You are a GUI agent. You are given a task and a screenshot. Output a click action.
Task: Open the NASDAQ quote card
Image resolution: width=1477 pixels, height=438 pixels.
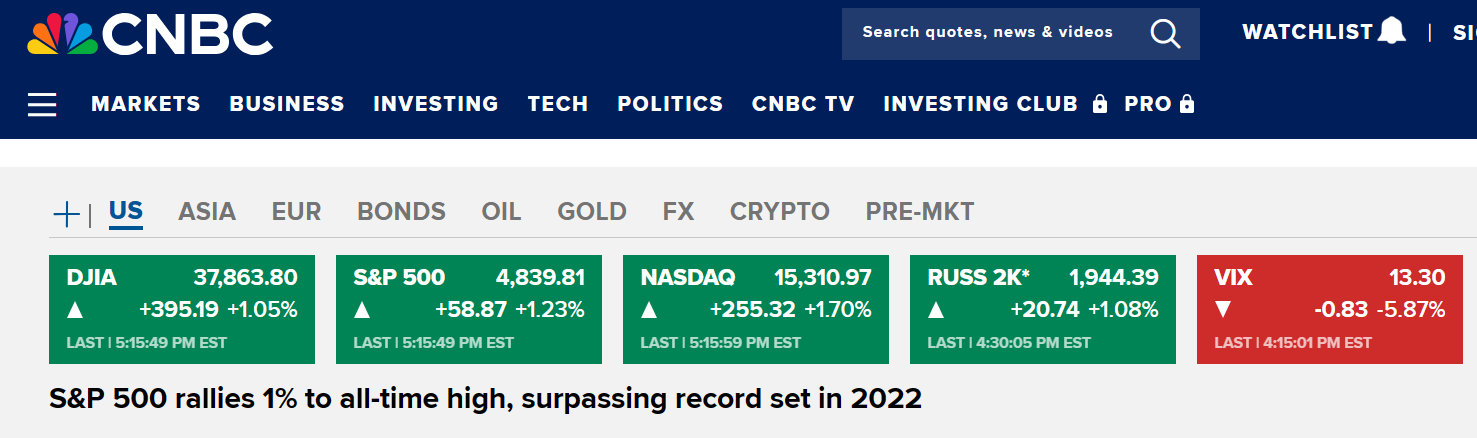click(x=756, y=309)
